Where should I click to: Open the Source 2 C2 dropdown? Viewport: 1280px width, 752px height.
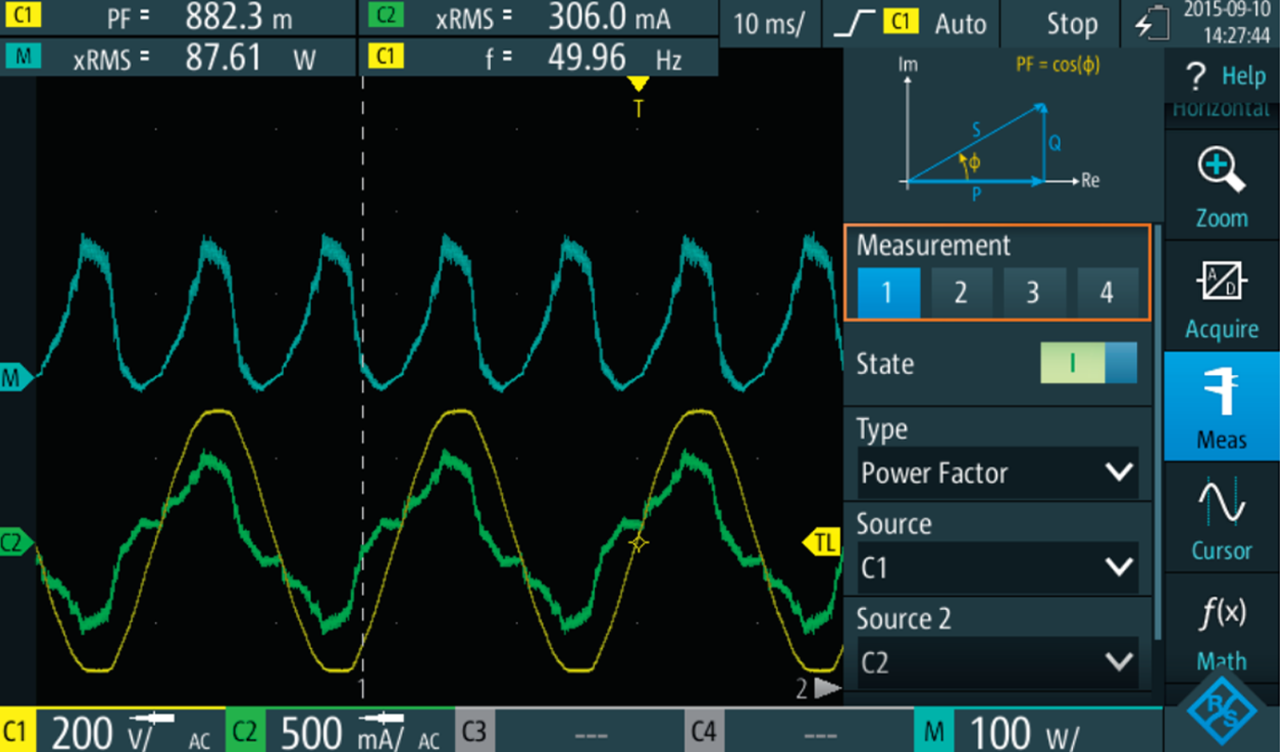click(x=997, y=662)
